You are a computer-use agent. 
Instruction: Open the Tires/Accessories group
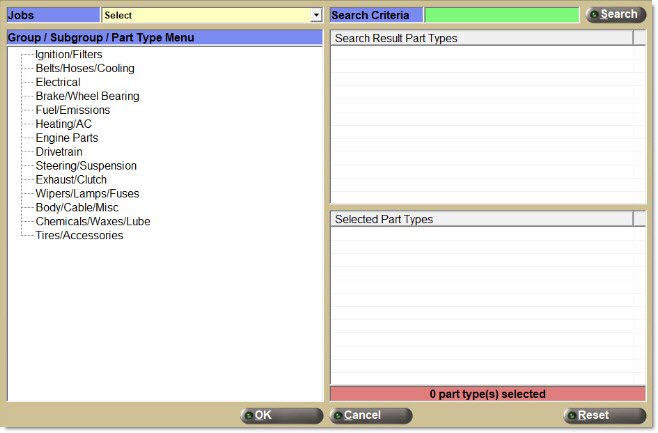(79, 236)
